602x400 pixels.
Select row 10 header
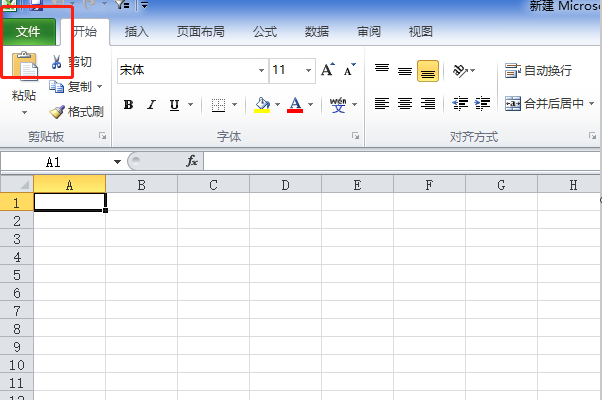coord(17,365)
